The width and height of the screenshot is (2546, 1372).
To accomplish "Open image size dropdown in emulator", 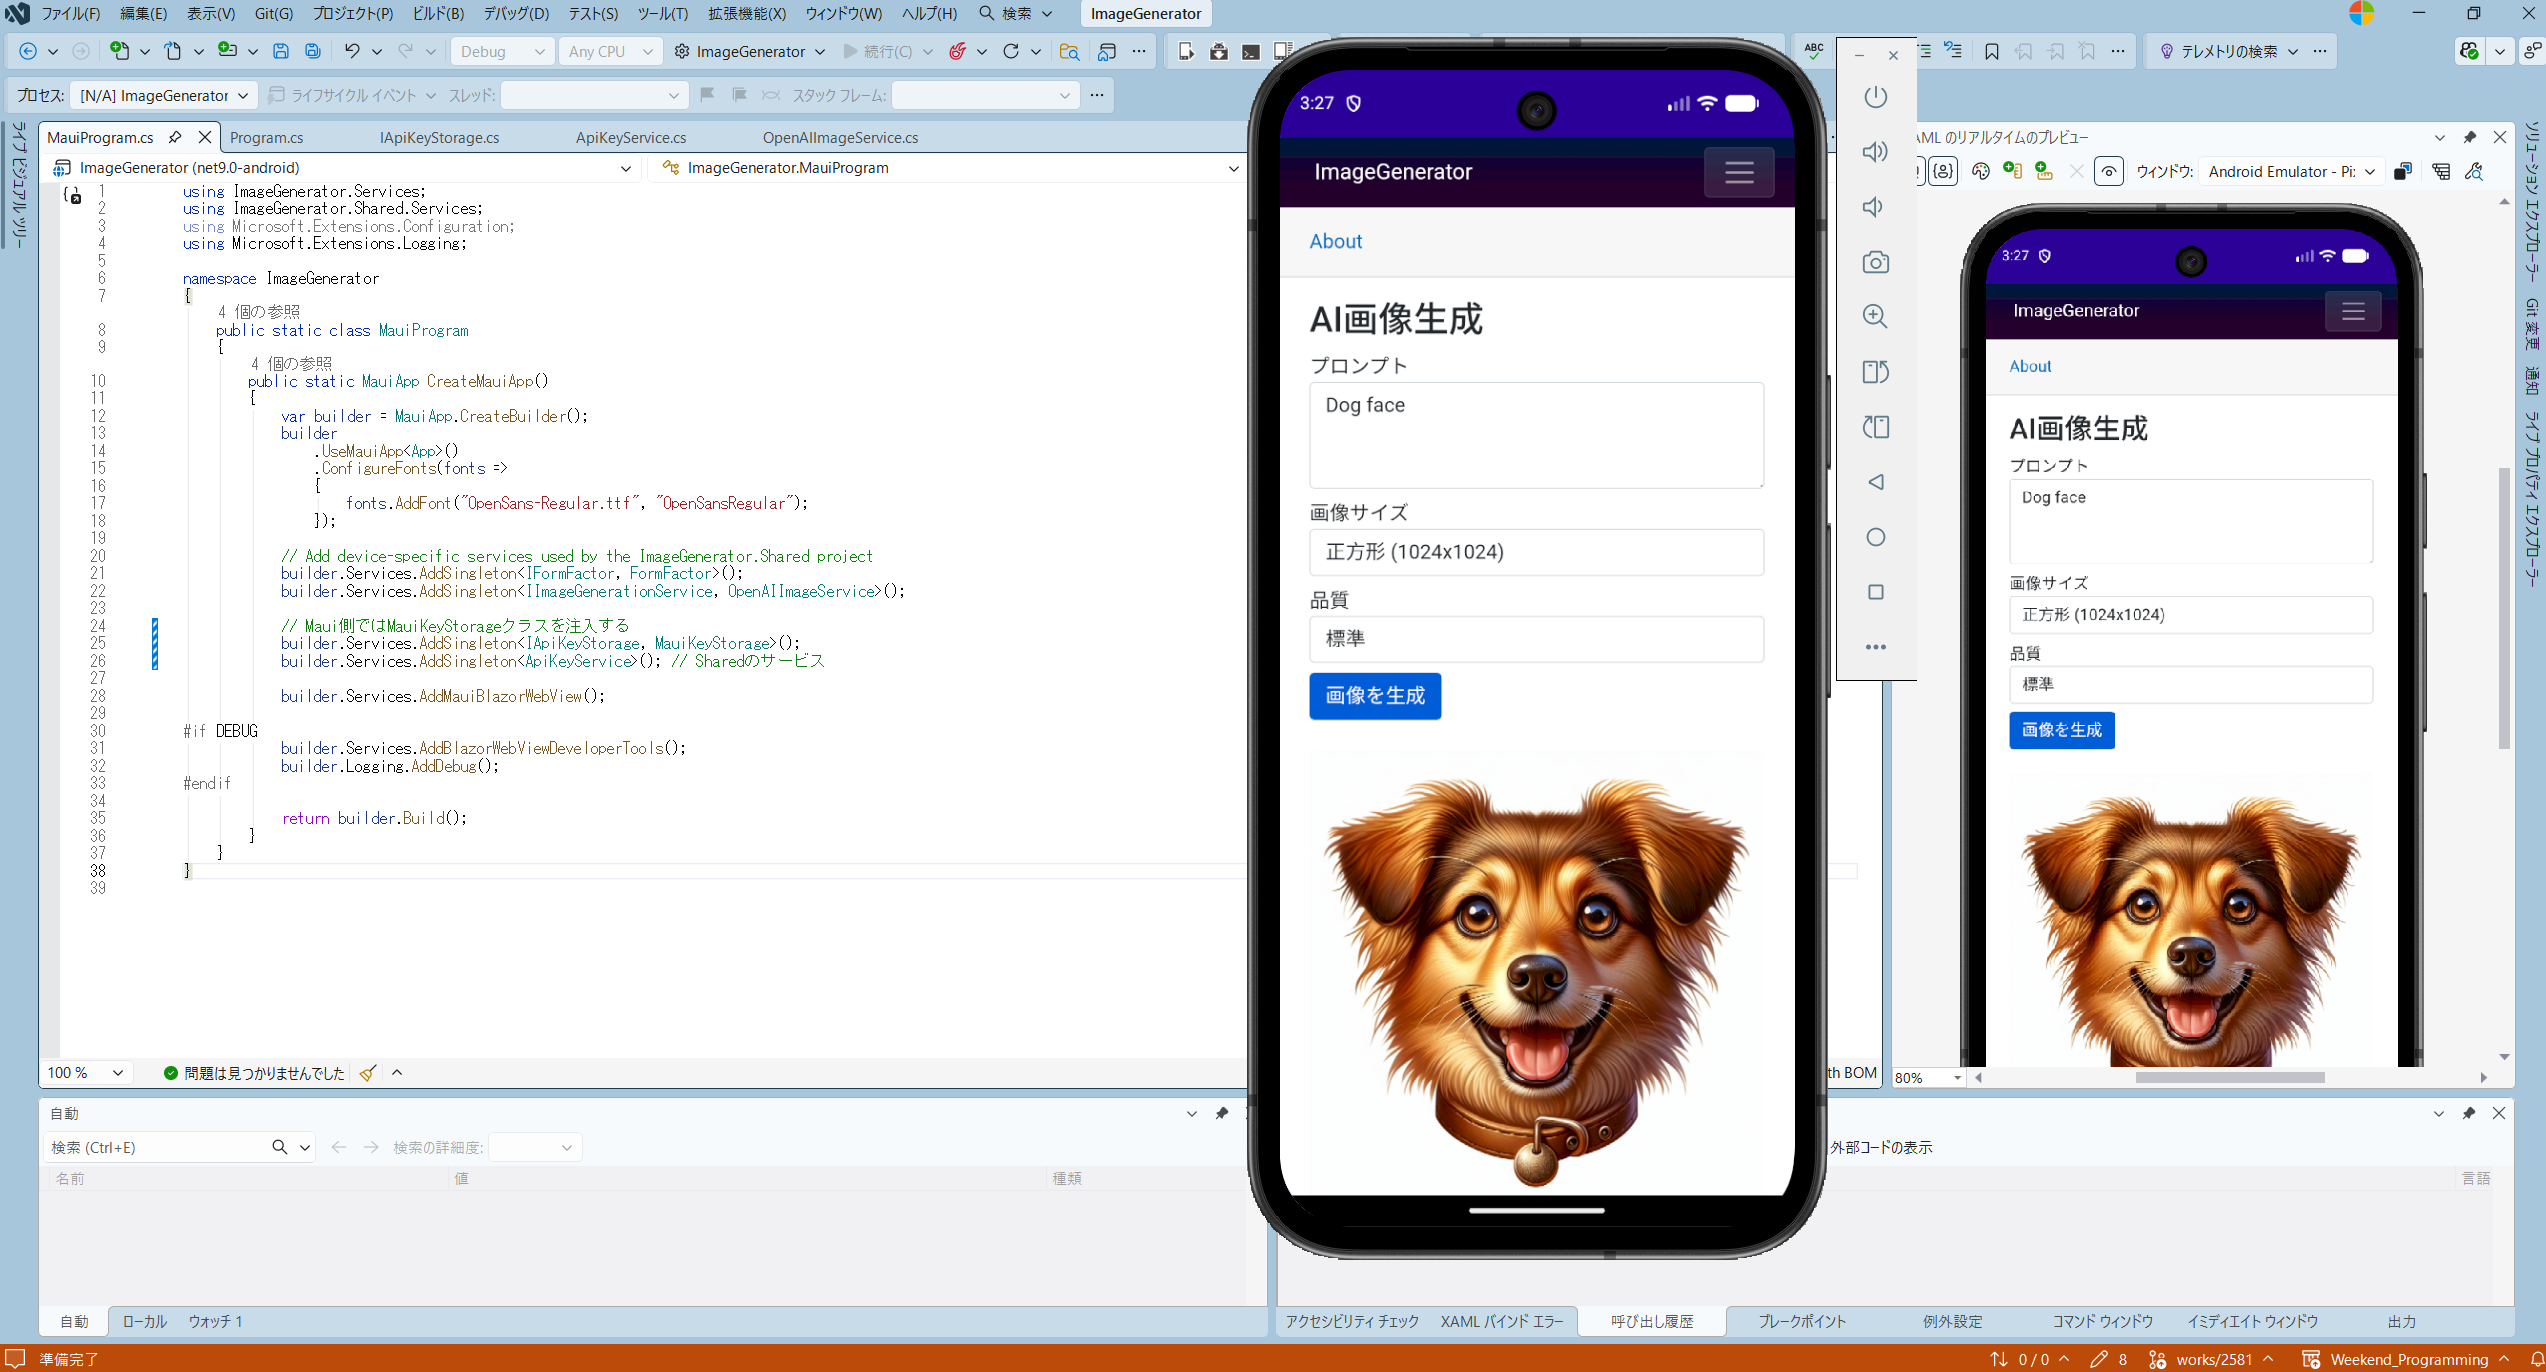I will point(1536,552).
